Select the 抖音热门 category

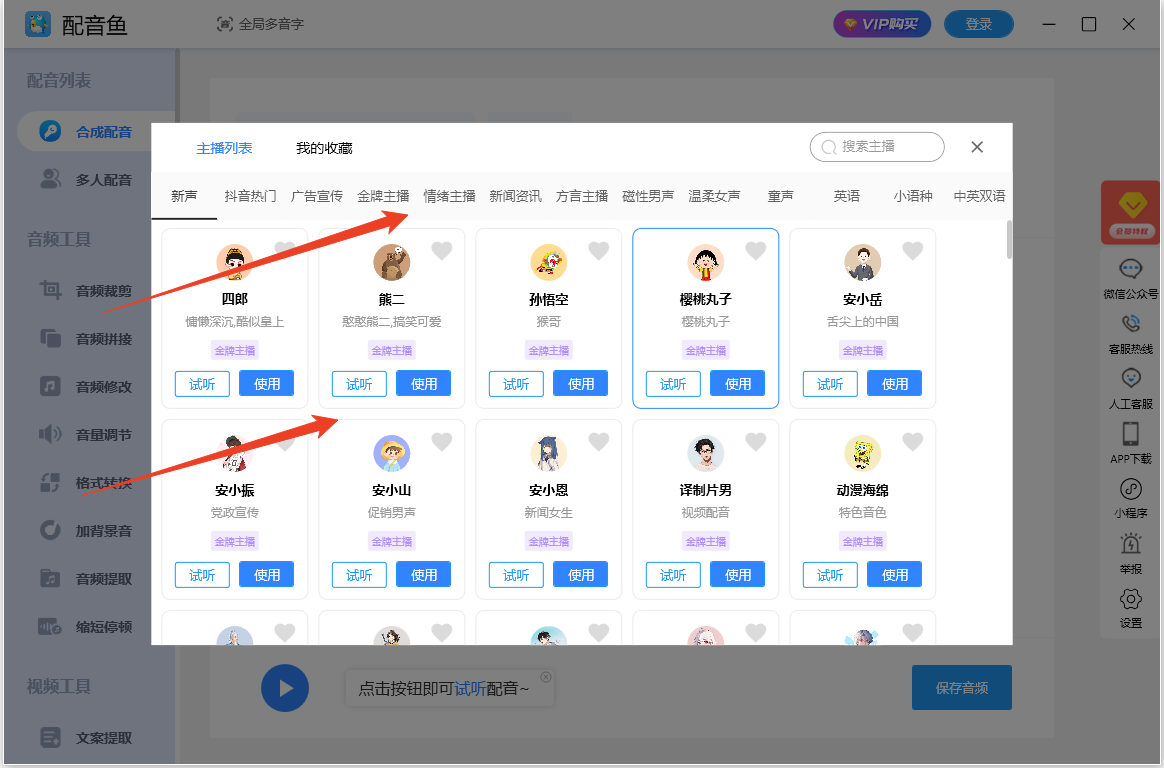tap(250, 196)
